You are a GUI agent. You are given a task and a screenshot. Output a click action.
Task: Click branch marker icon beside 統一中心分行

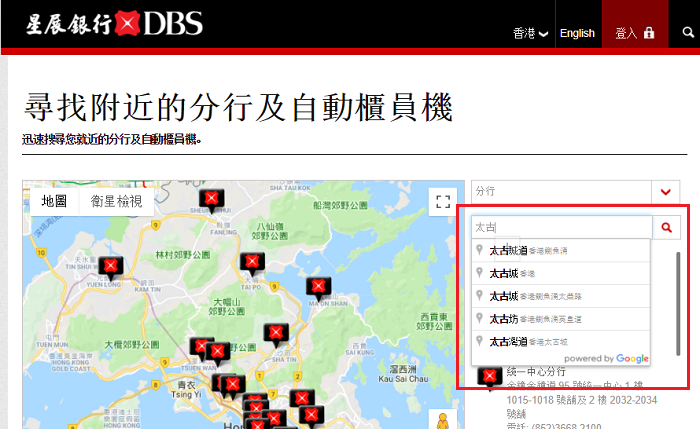[x=489, y=377]
